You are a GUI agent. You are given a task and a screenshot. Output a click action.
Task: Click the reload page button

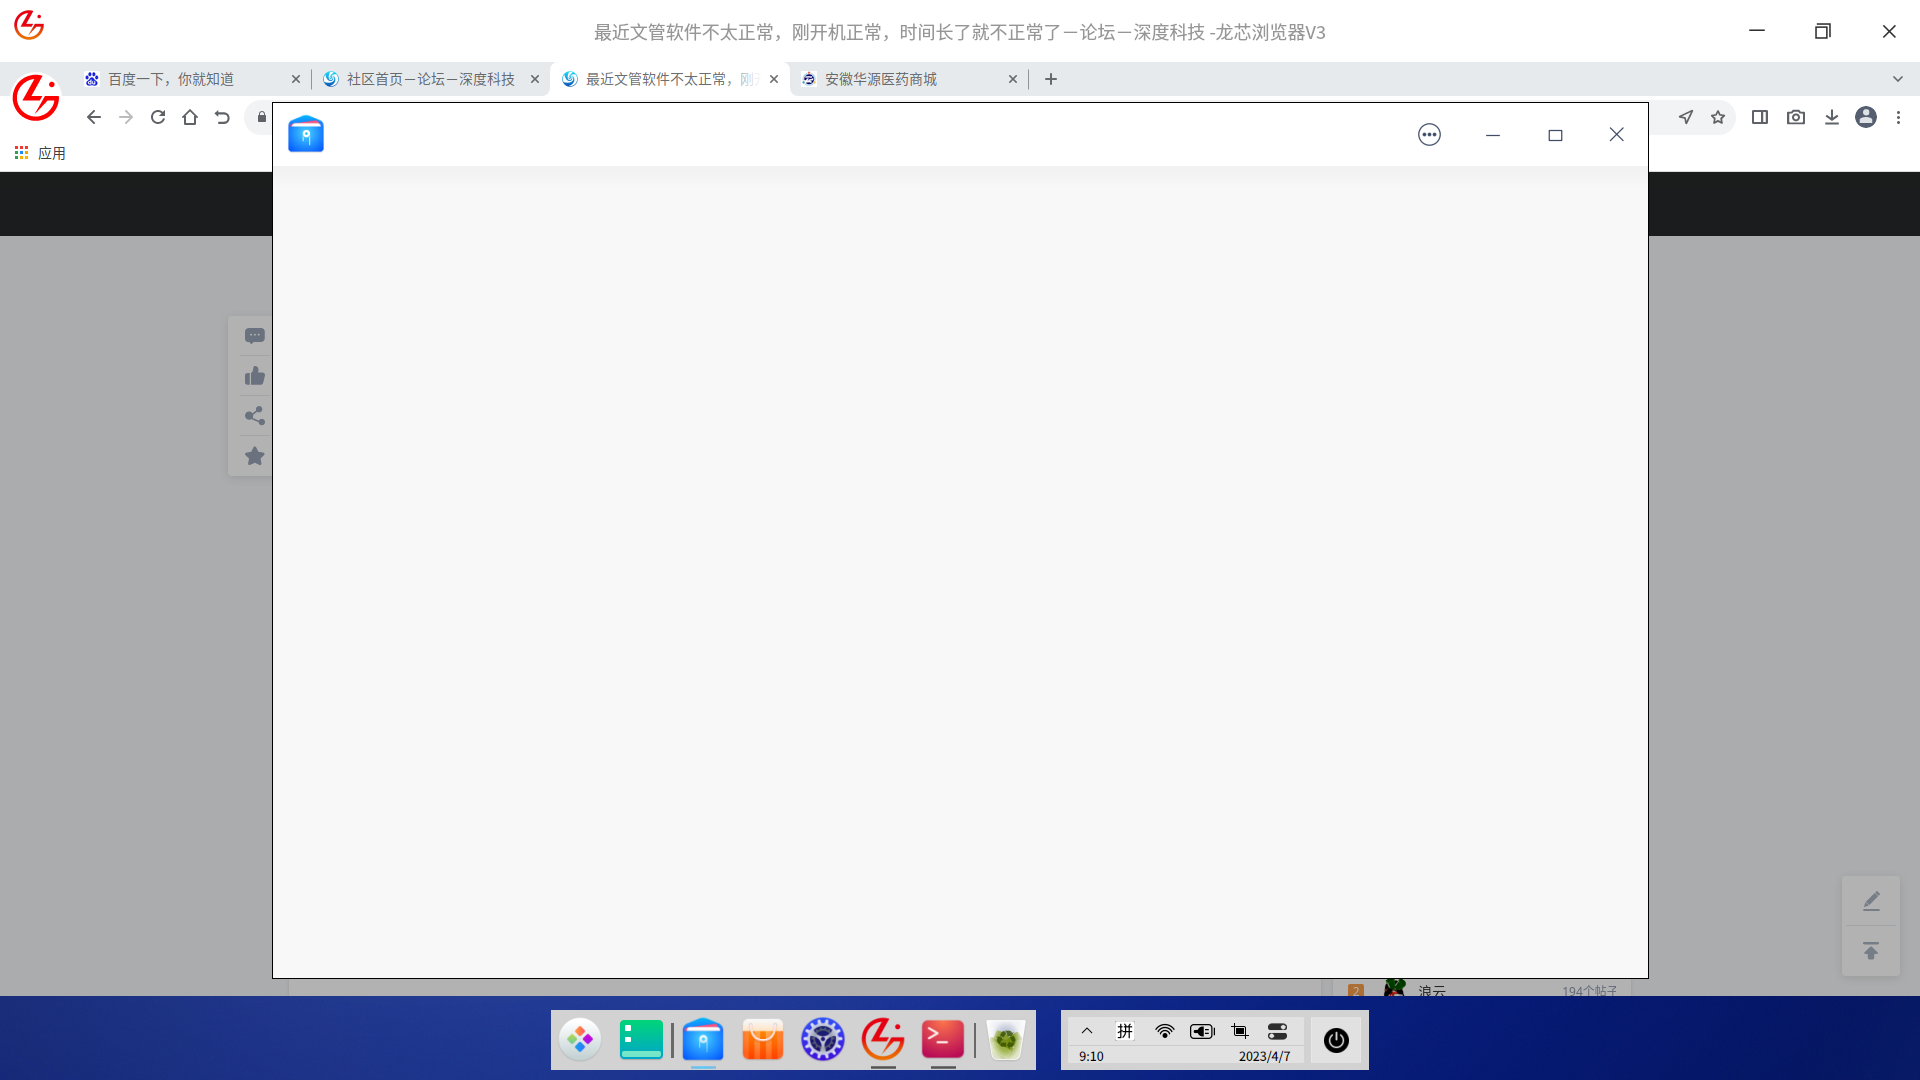pyautogui.click(x=158, y=117)
